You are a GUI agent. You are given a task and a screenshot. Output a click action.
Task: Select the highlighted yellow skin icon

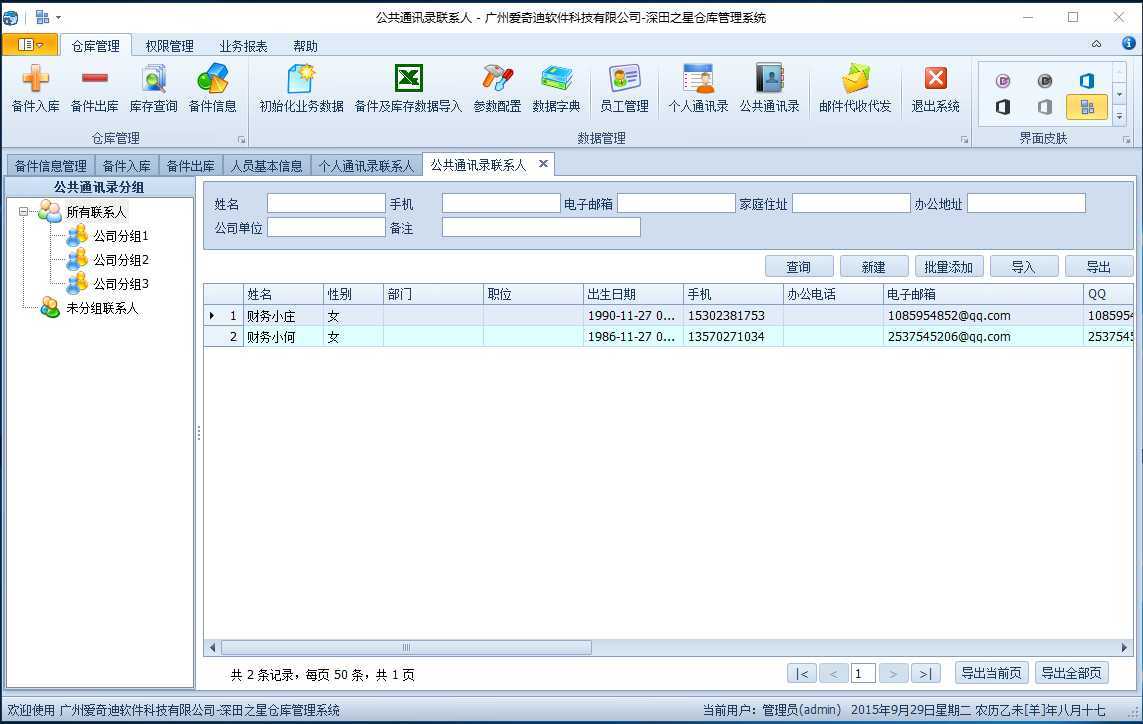1087,107
